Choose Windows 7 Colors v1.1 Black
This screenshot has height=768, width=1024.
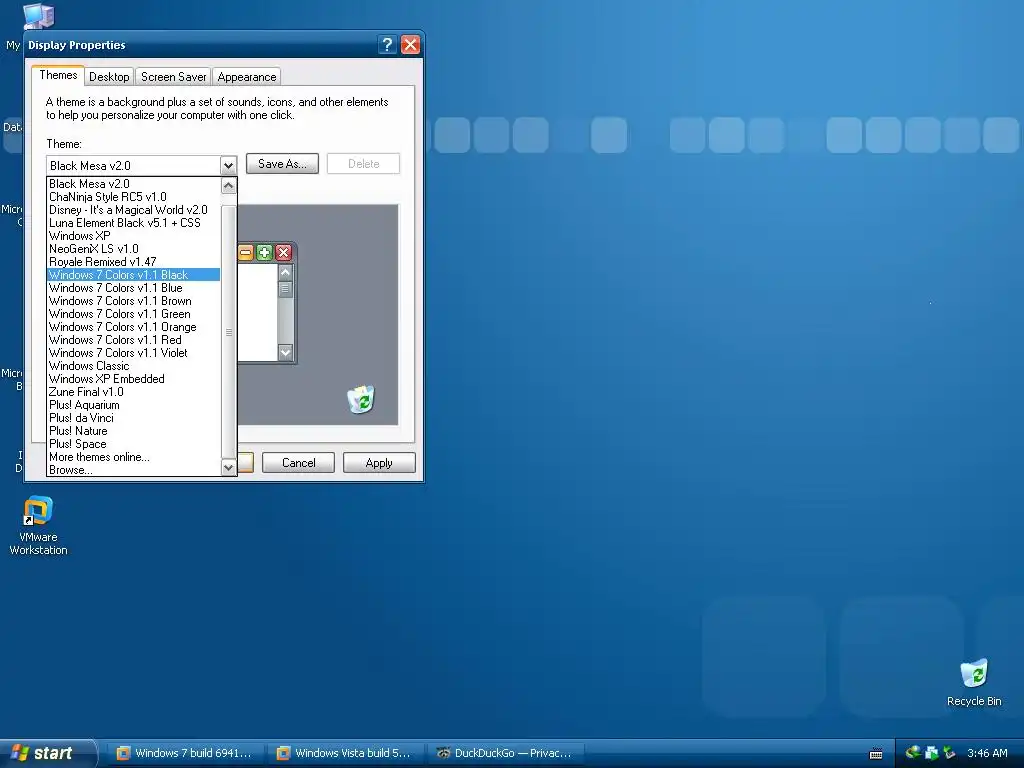click(133, 275)
